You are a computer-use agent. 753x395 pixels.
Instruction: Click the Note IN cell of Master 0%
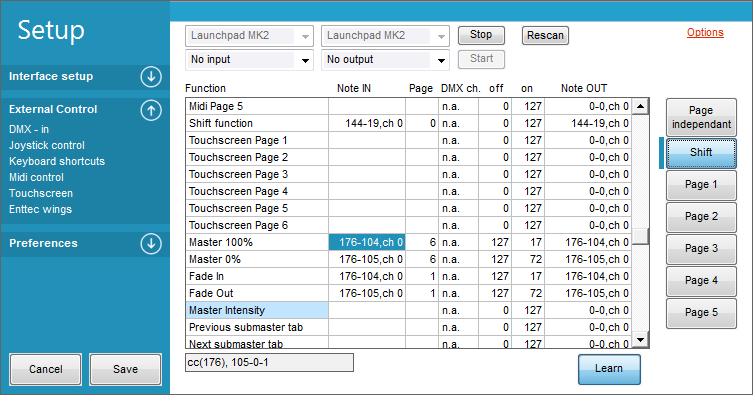click(367, 259)
